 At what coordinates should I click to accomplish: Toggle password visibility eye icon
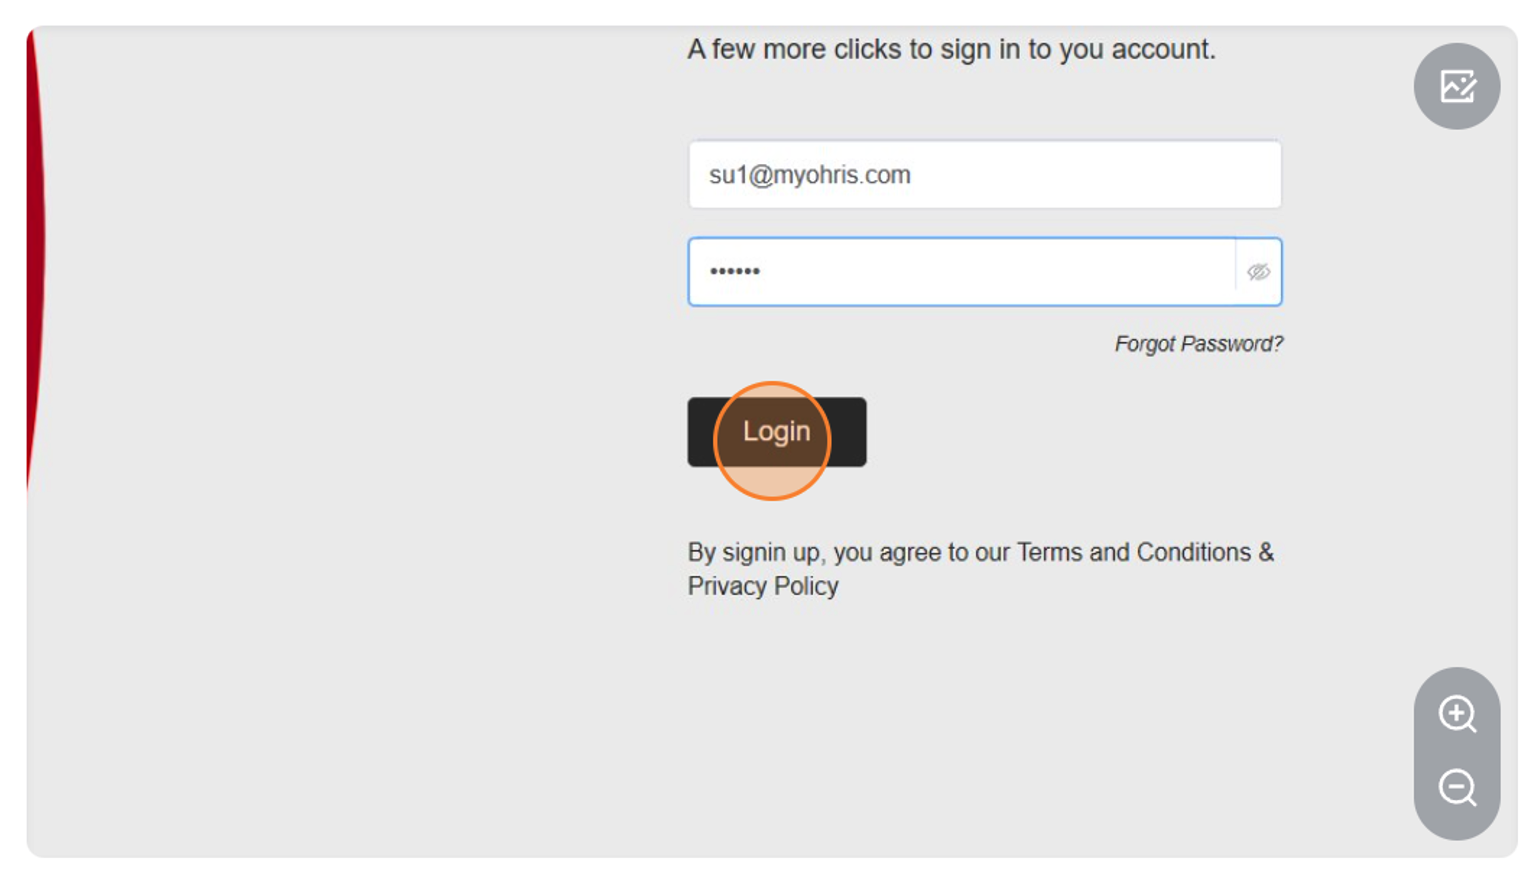(1258, 272)
